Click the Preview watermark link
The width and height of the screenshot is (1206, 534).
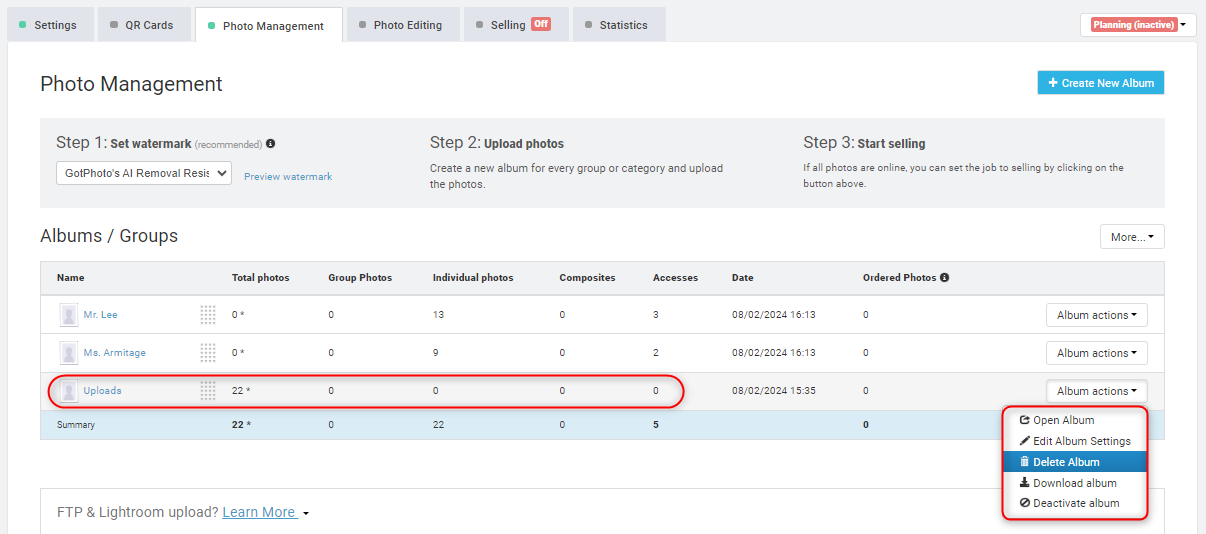click(x=288, y=176)
